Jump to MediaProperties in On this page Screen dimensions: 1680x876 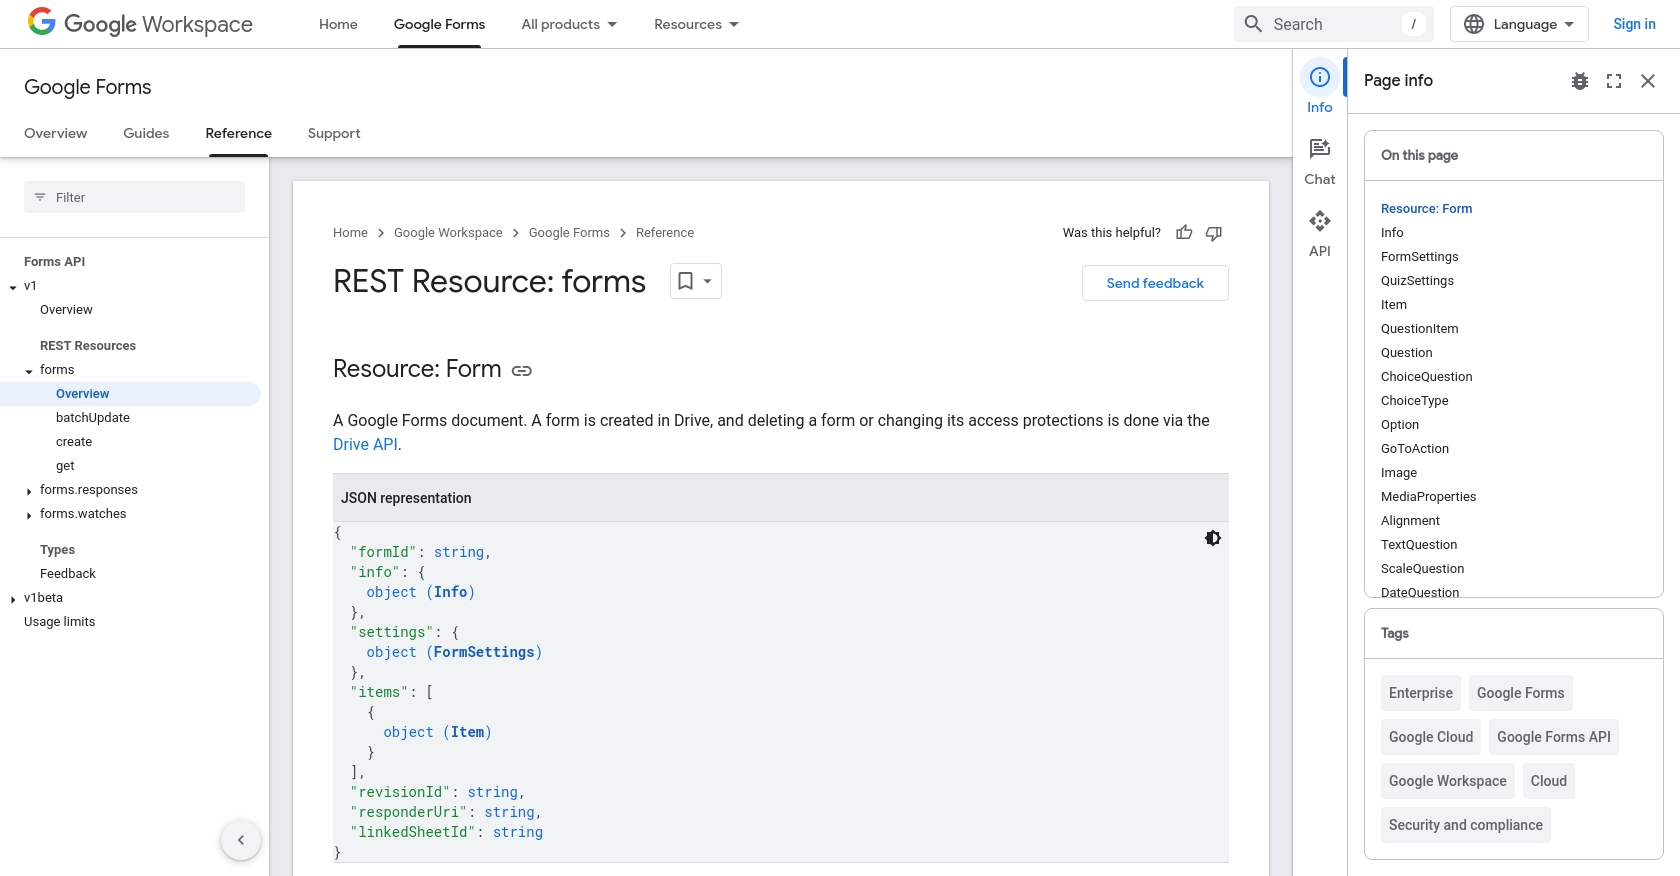(x=1428, y=497)
